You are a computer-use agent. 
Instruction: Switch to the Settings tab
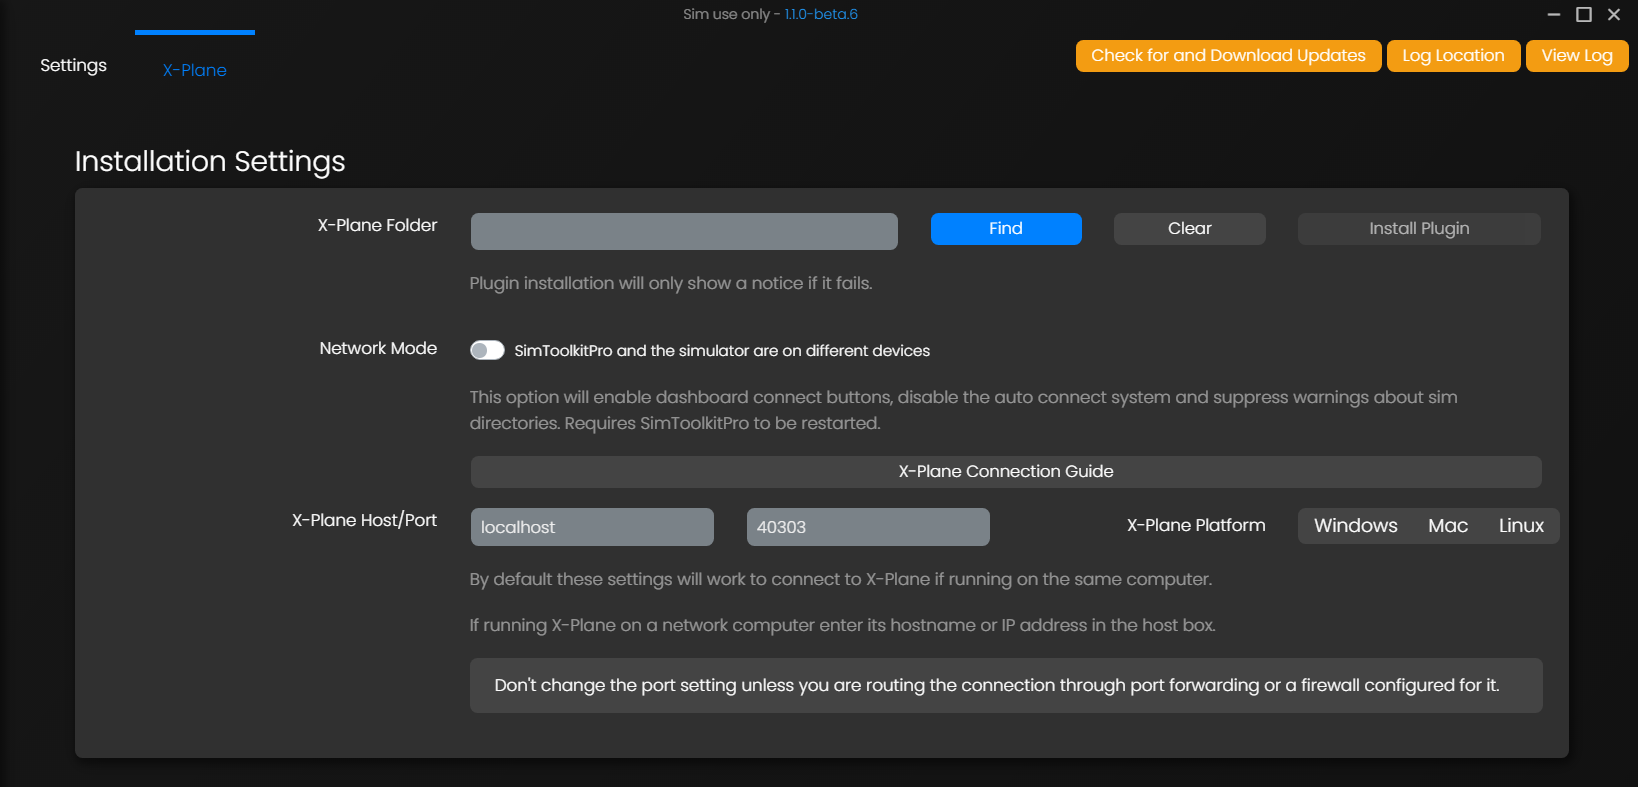[x=73, y=65]
